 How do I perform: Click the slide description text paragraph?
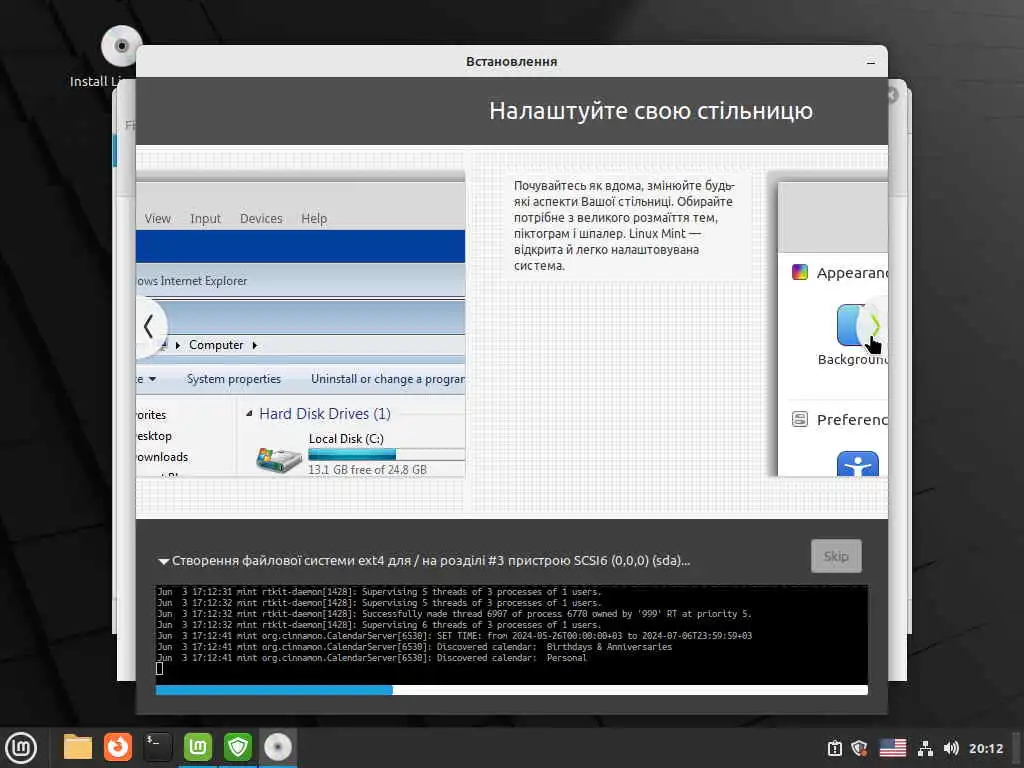(x=624, y=225)
